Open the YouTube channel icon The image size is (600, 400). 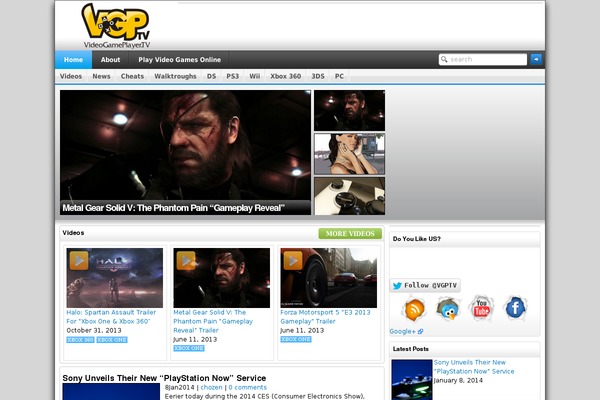[481, 308]
